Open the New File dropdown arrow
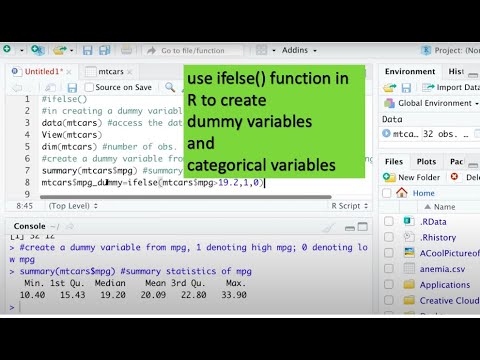Image resolution: width=480 pixels, height=360 pixels. [x=22, y=51]
